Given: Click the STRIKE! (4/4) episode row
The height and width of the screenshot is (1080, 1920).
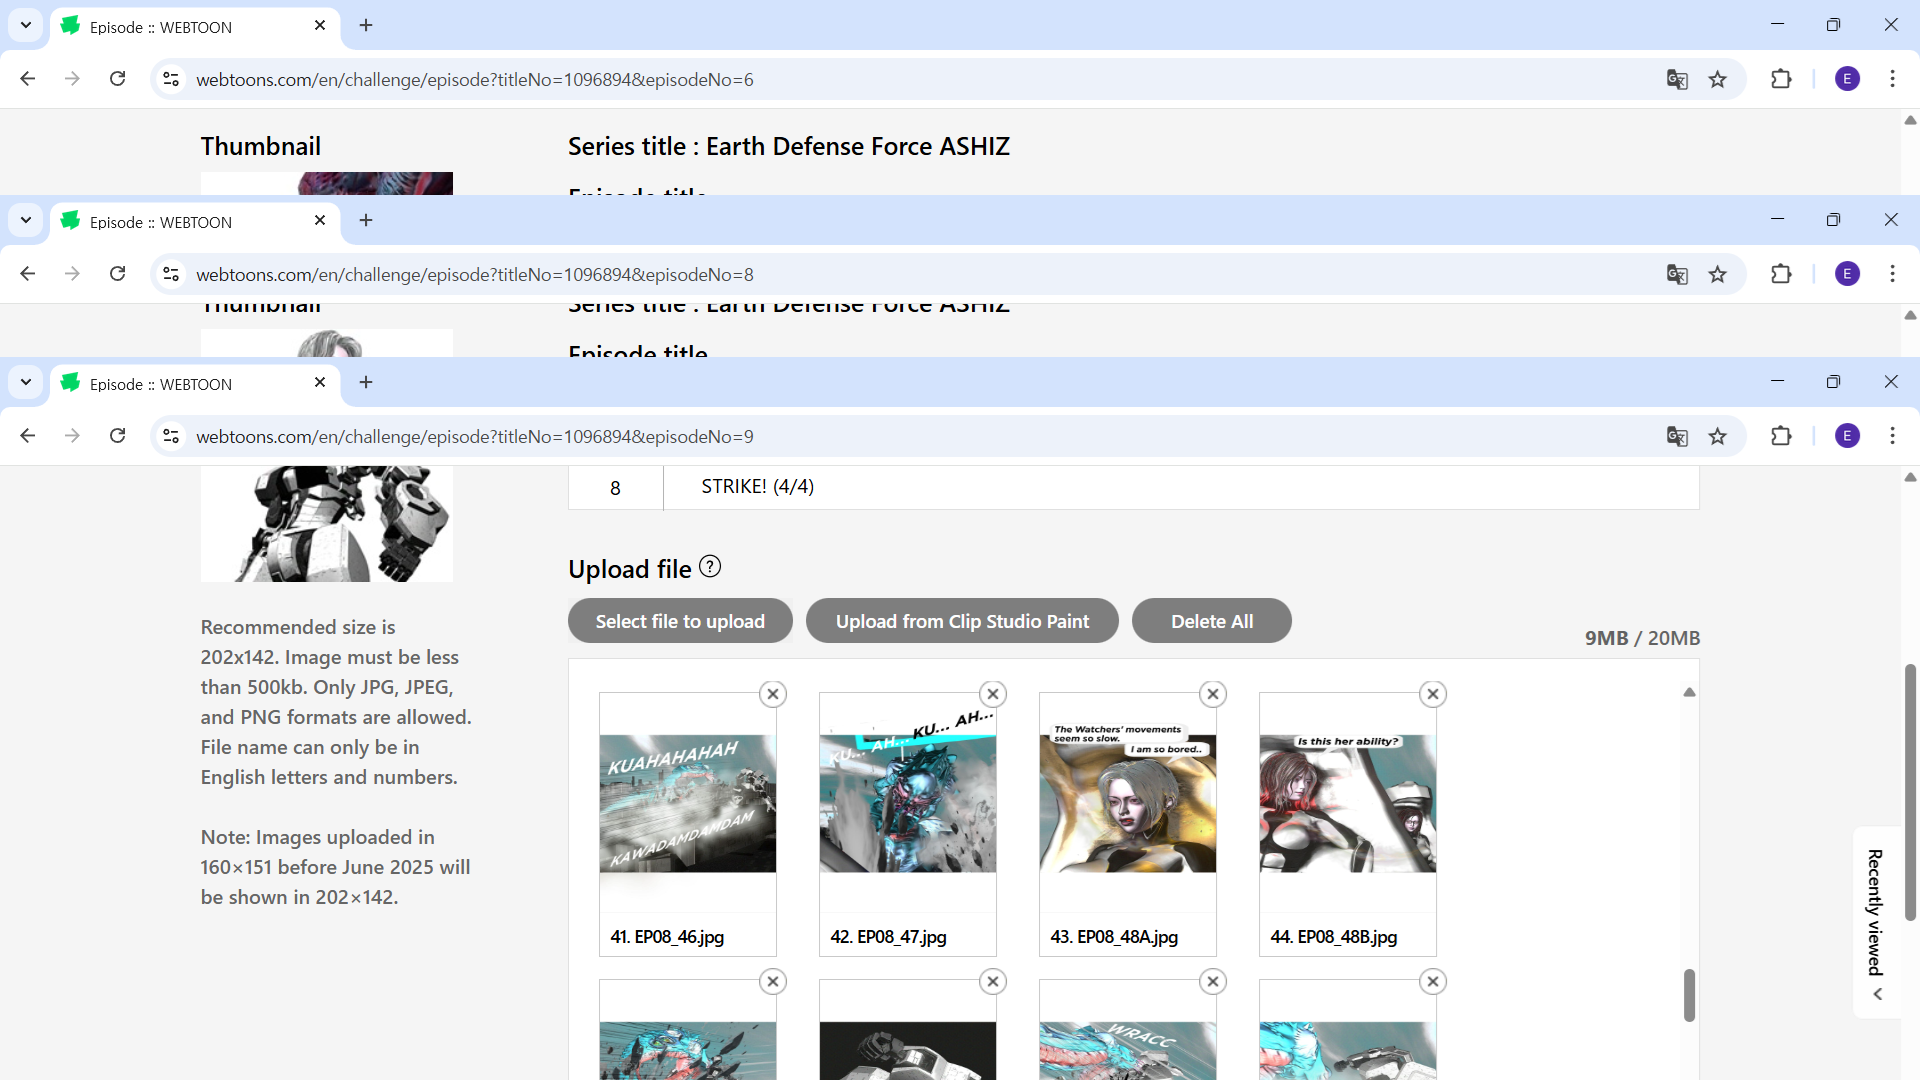Looking at the screenshot, I should click(1133, 488).
